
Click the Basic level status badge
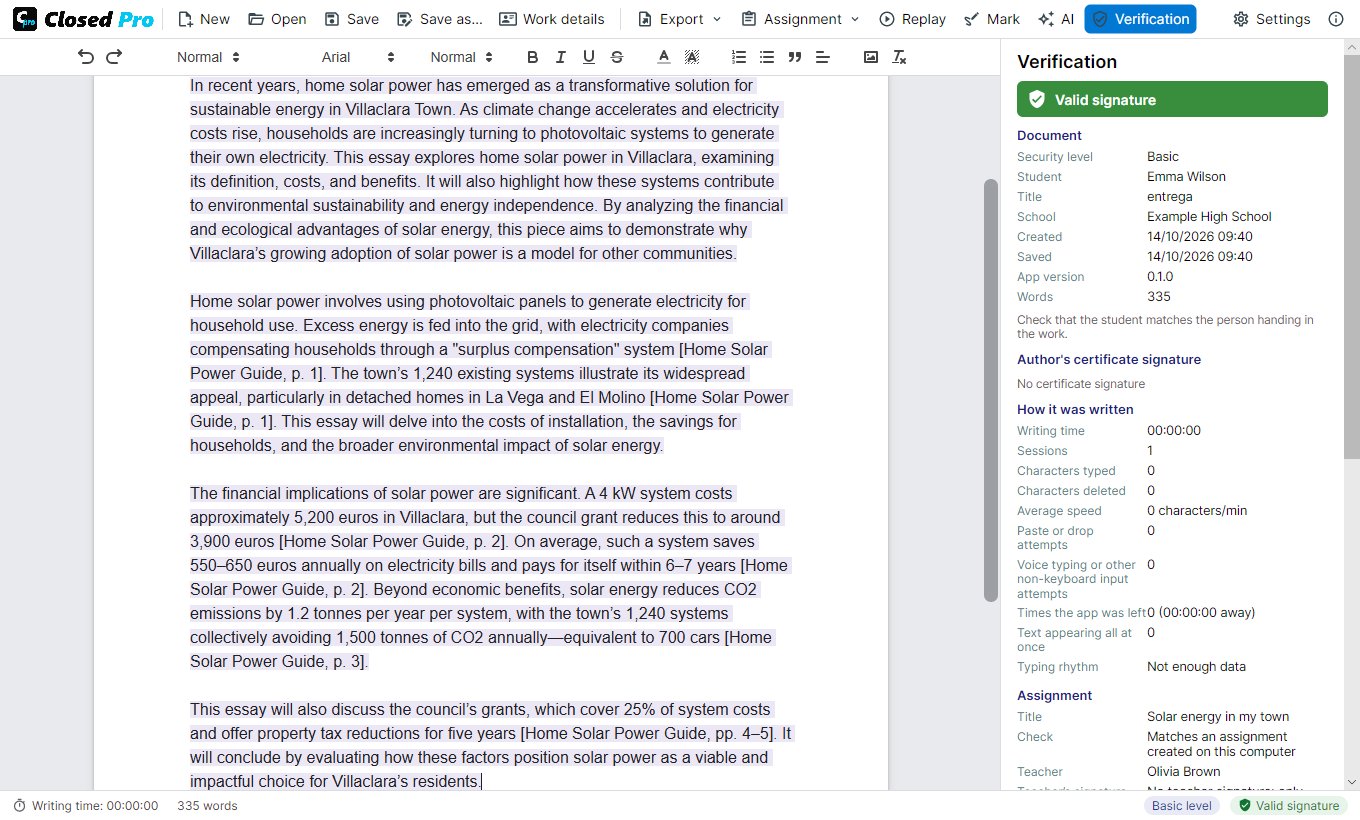point(1182,805)
